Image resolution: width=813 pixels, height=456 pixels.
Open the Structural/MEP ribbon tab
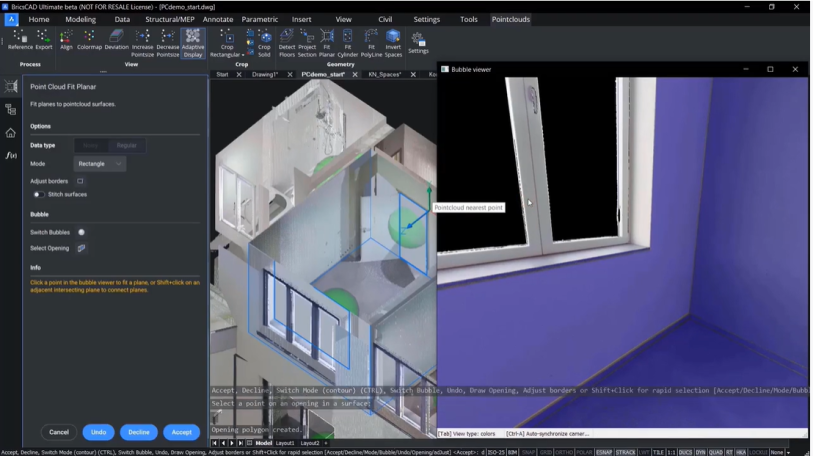(170, 19)
